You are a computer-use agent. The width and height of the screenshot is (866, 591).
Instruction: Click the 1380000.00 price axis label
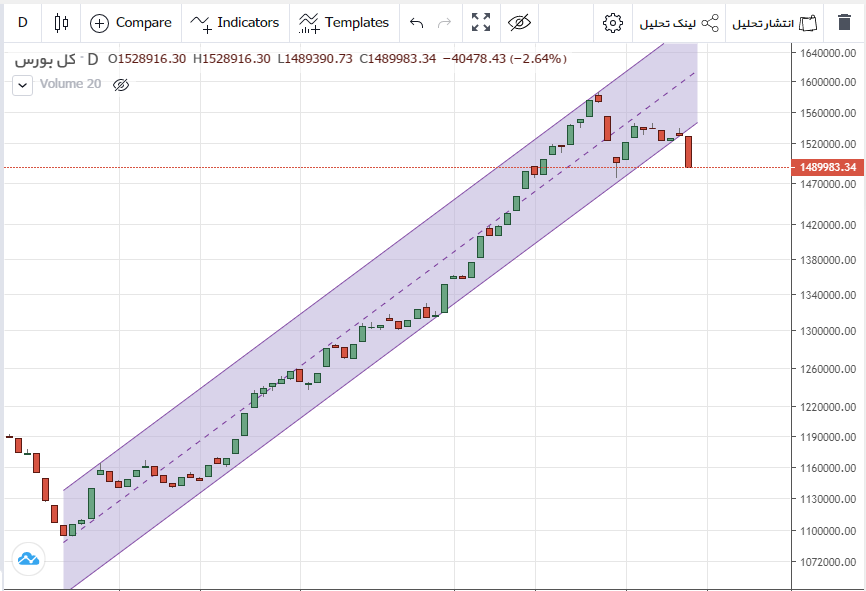point(828,260)
